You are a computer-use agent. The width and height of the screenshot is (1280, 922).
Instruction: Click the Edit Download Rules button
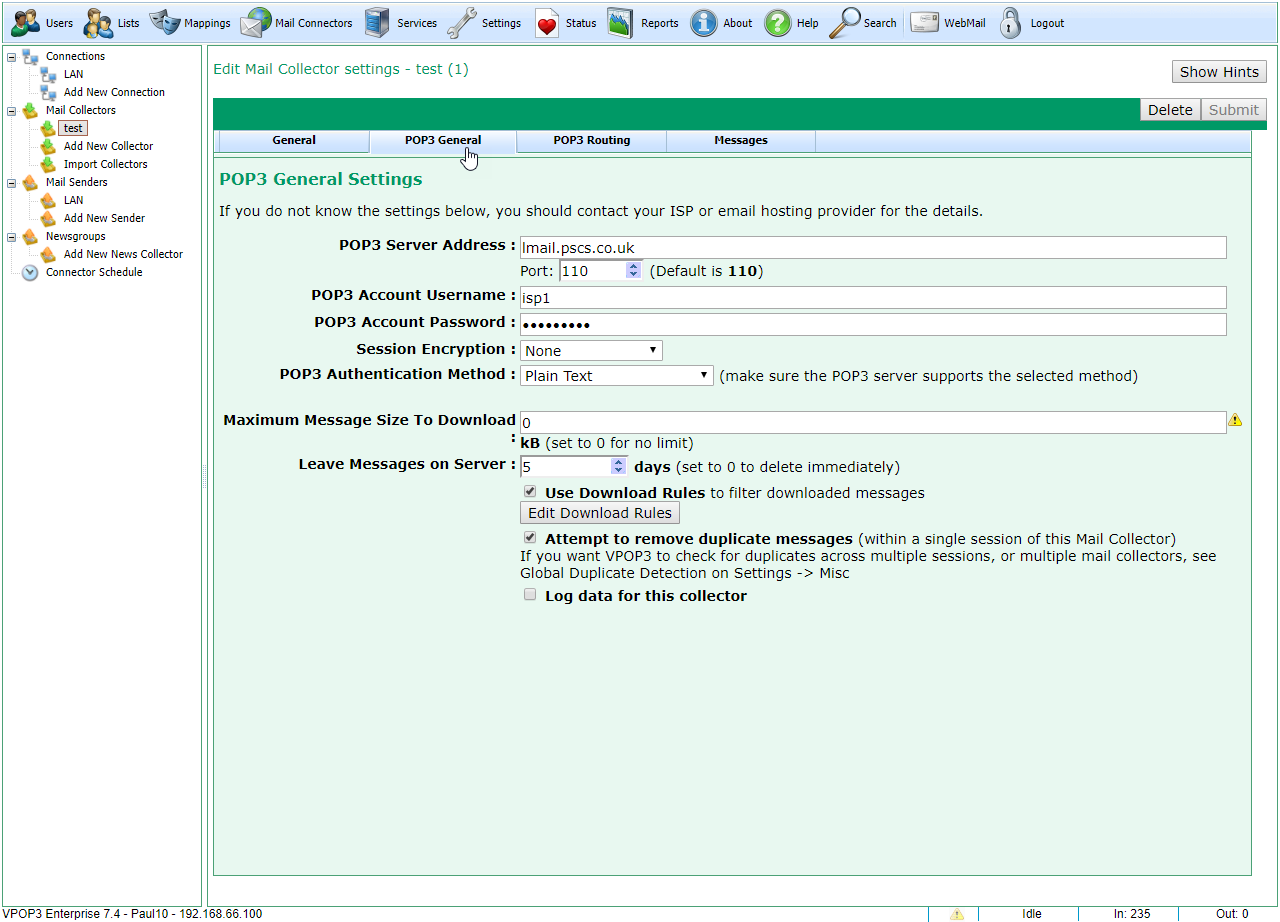[600, 513]
